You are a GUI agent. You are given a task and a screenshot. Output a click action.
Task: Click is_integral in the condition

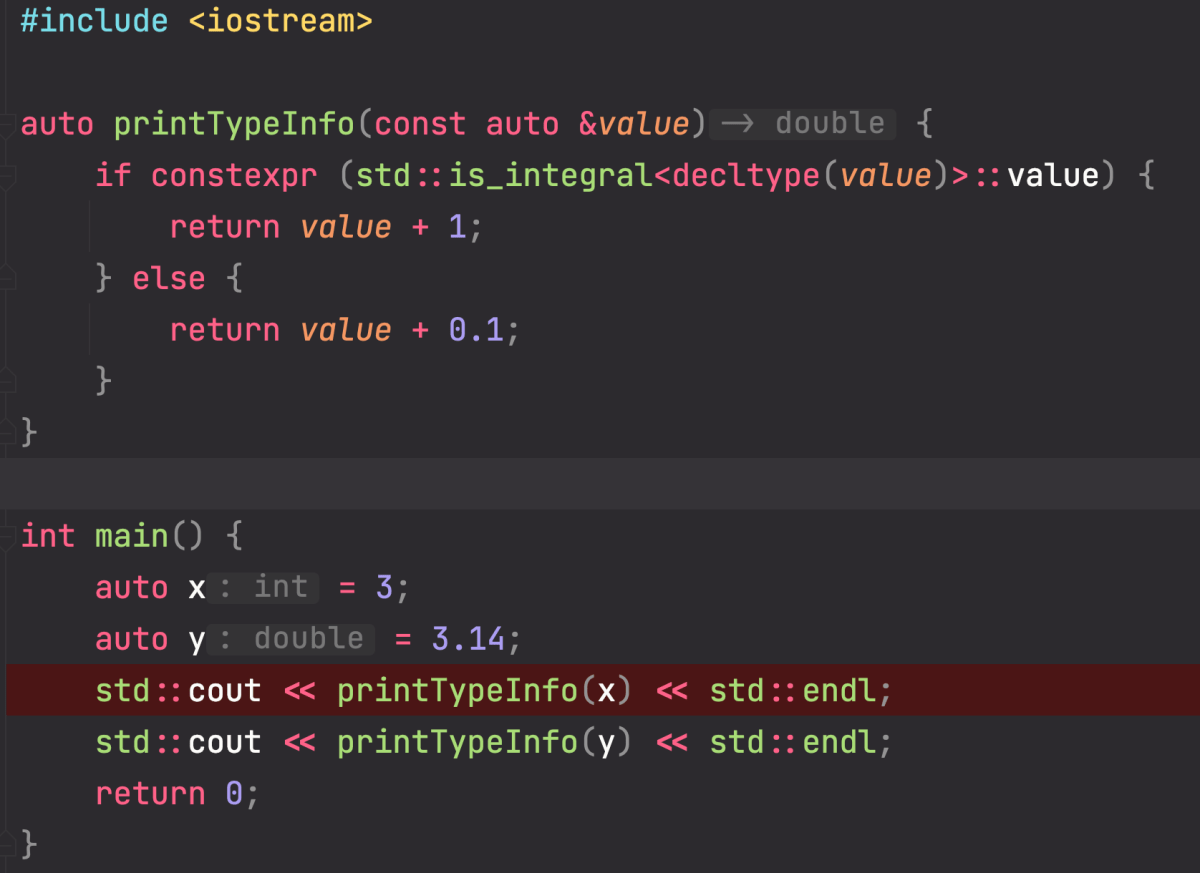tap(550, 176)
